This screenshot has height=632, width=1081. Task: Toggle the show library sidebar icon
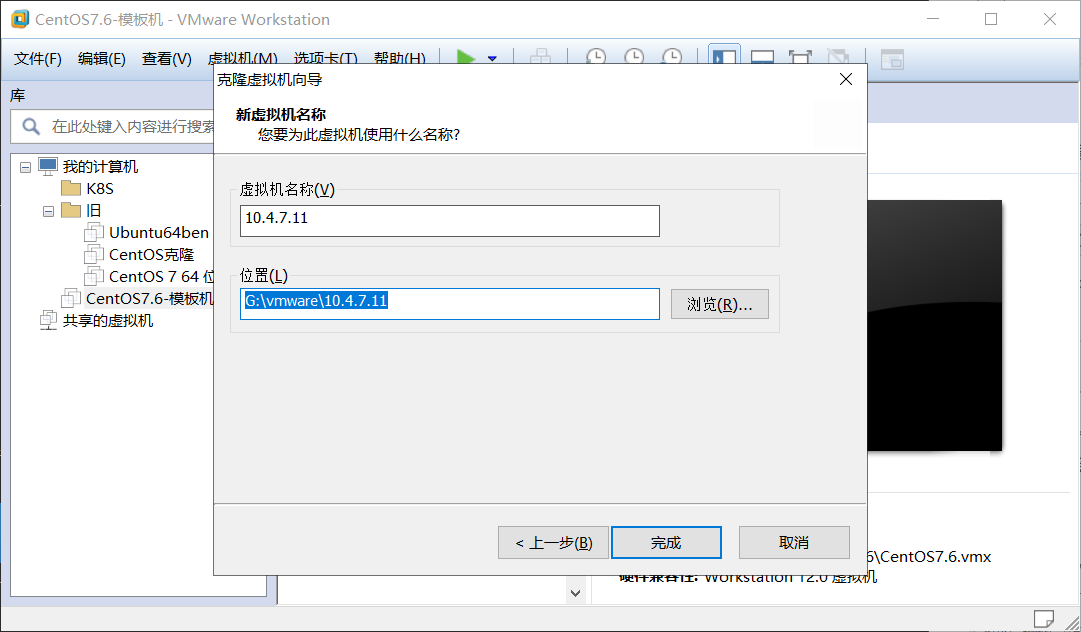723,58
